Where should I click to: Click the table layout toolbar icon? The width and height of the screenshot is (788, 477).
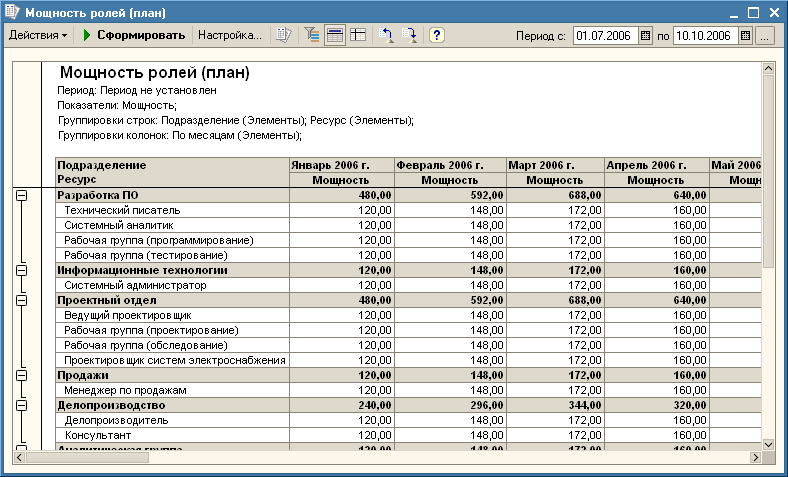[358, 35]
